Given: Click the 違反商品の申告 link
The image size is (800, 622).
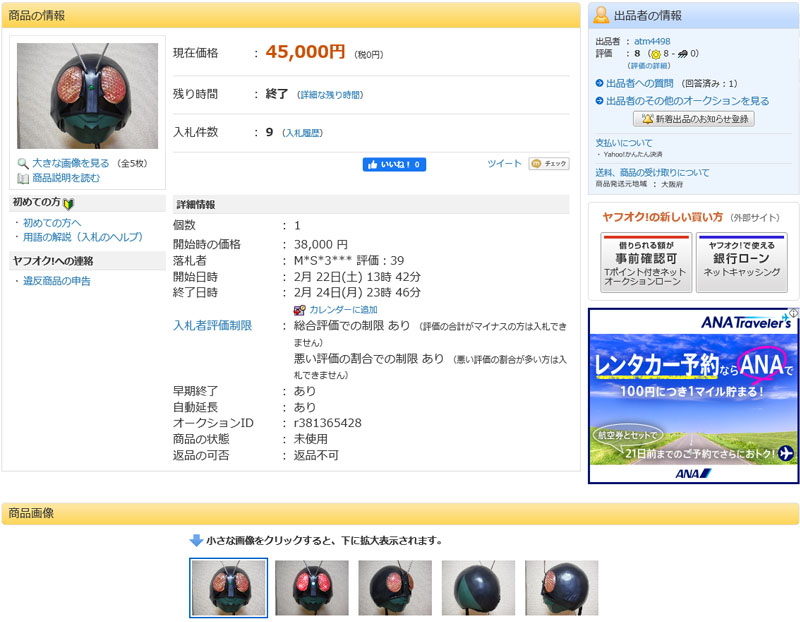Looking at the screenshot, I should (x=57, y=281).
